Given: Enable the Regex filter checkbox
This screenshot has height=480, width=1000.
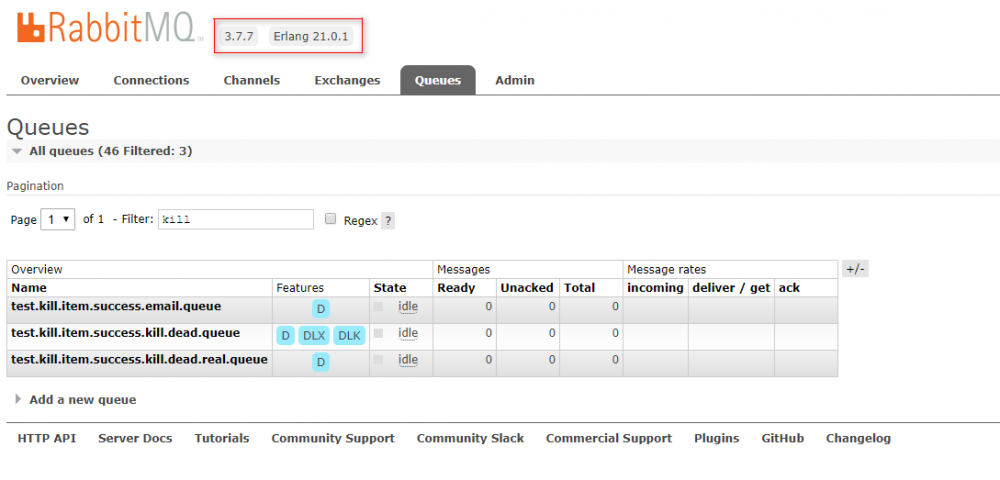Looking at the screenshot, I should tap(331, 219).
